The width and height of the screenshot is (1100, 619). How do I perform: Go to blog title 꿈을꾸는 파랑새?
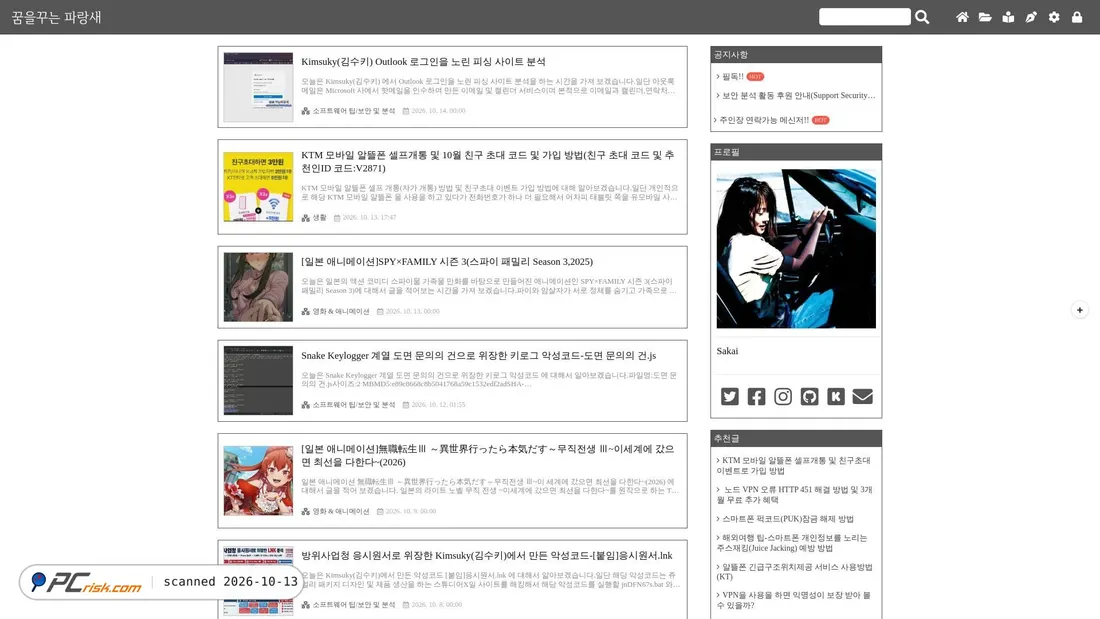56,17
